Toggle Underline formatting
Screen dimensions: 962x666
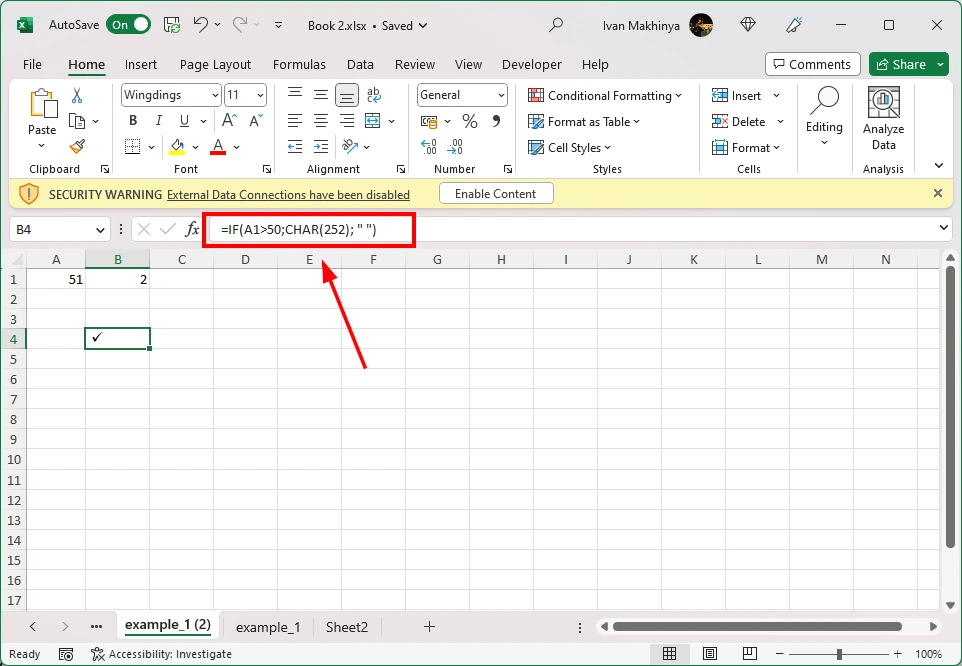point(184,121)
